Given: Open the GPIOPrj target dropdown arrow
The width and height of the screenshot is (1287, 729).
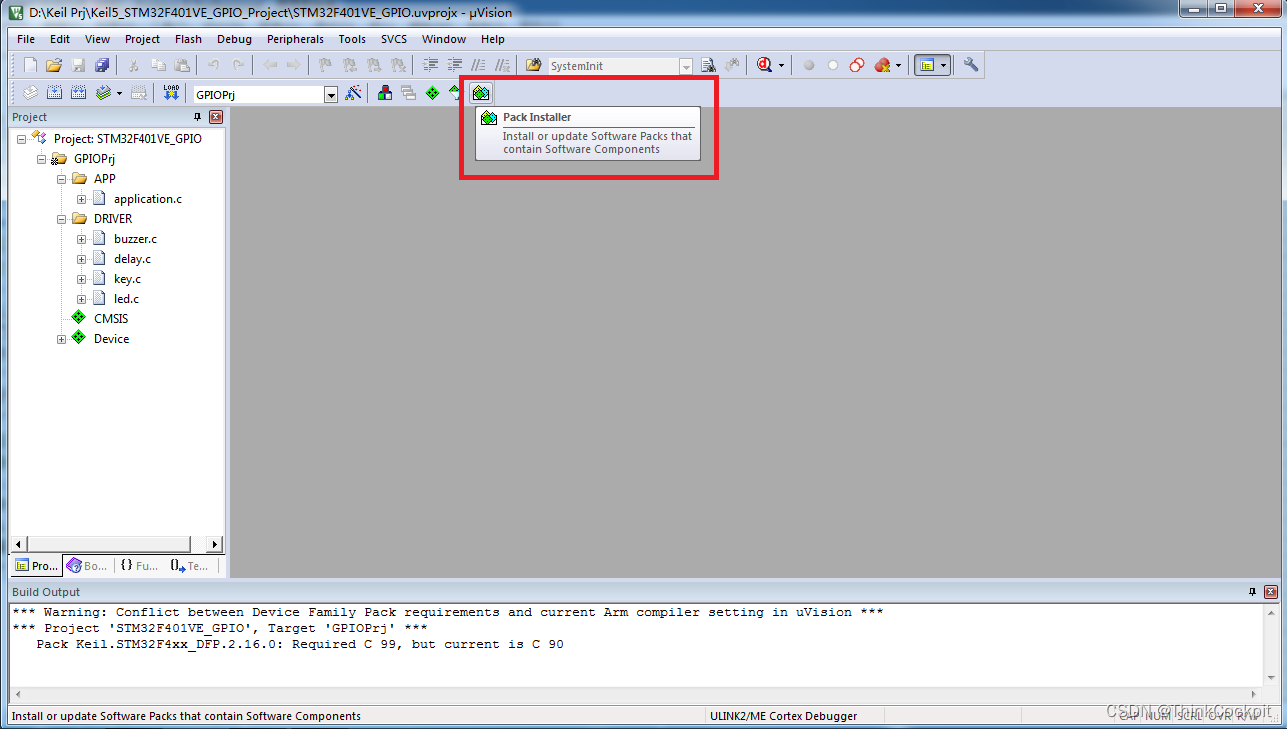Looking at the screenshot, I should [x=331, y=94].
